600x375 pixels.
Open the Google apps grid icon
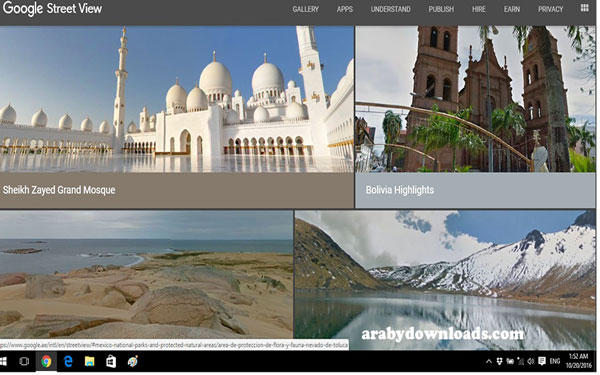[x=584, y=8]
